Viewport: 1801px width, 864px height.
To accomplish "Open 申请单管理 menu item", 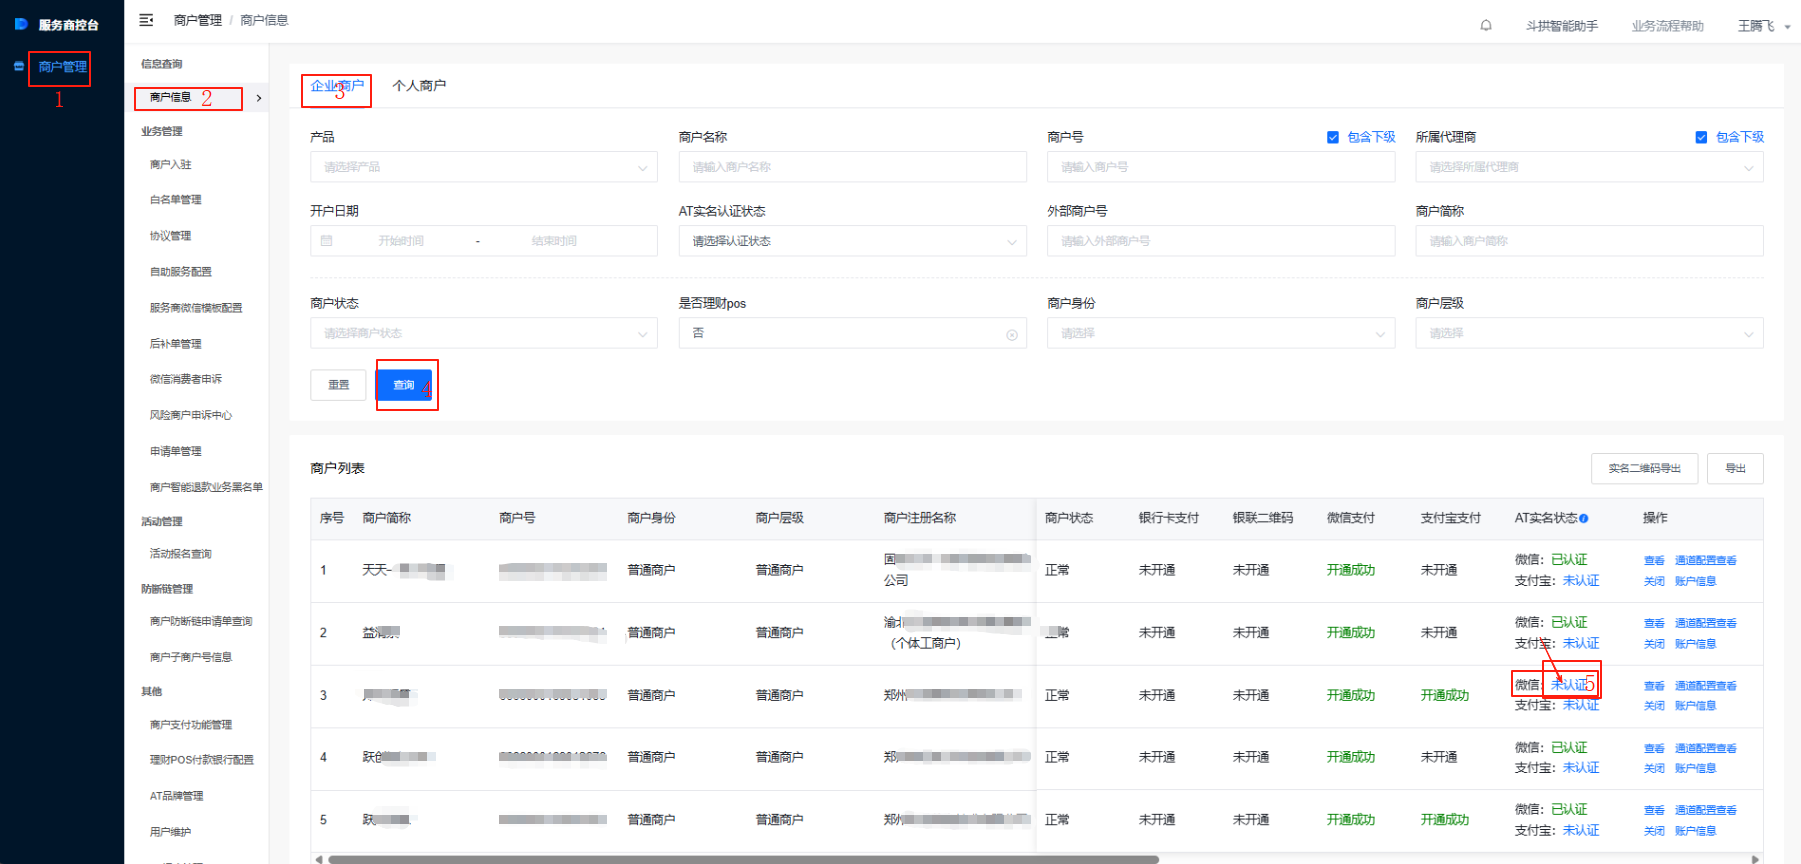I will [x=175, y=451].
